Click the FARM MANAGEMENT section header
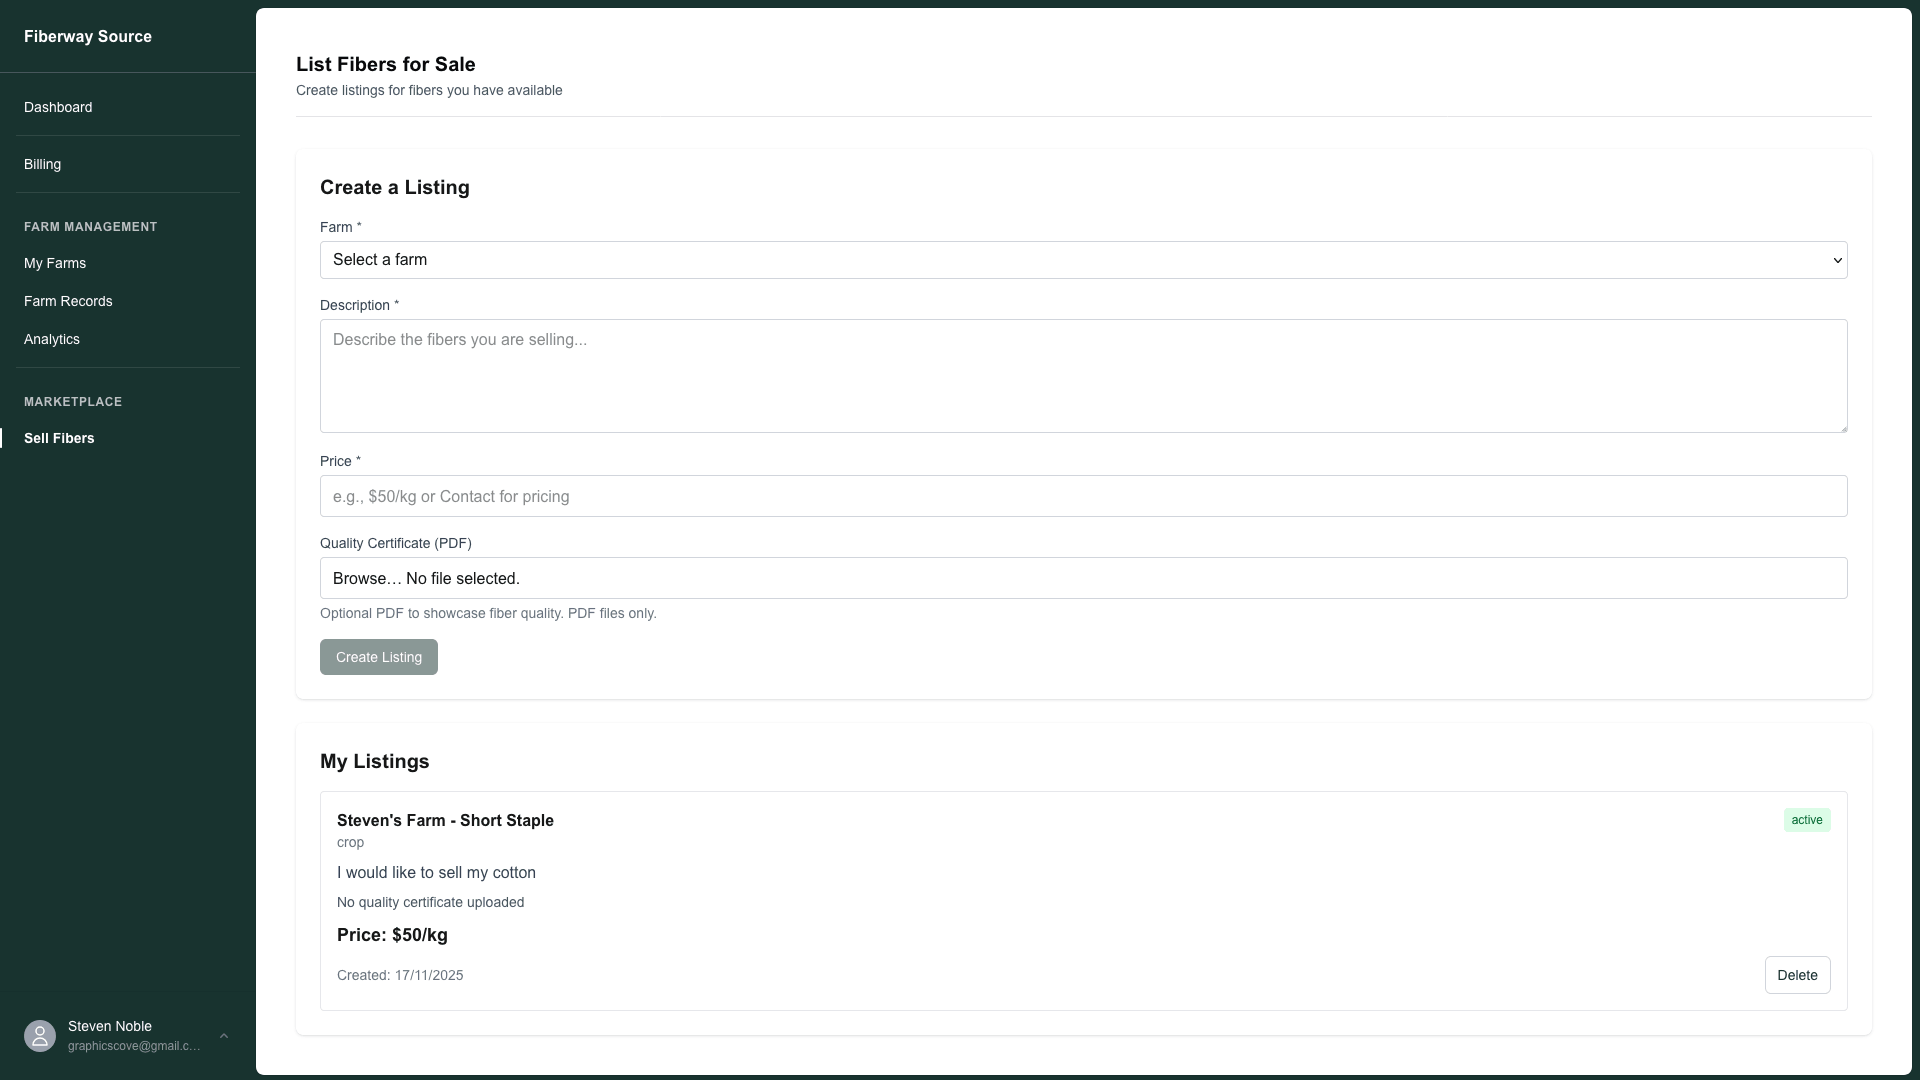The image size is (1920, 1080). click(x=90, y=227)
